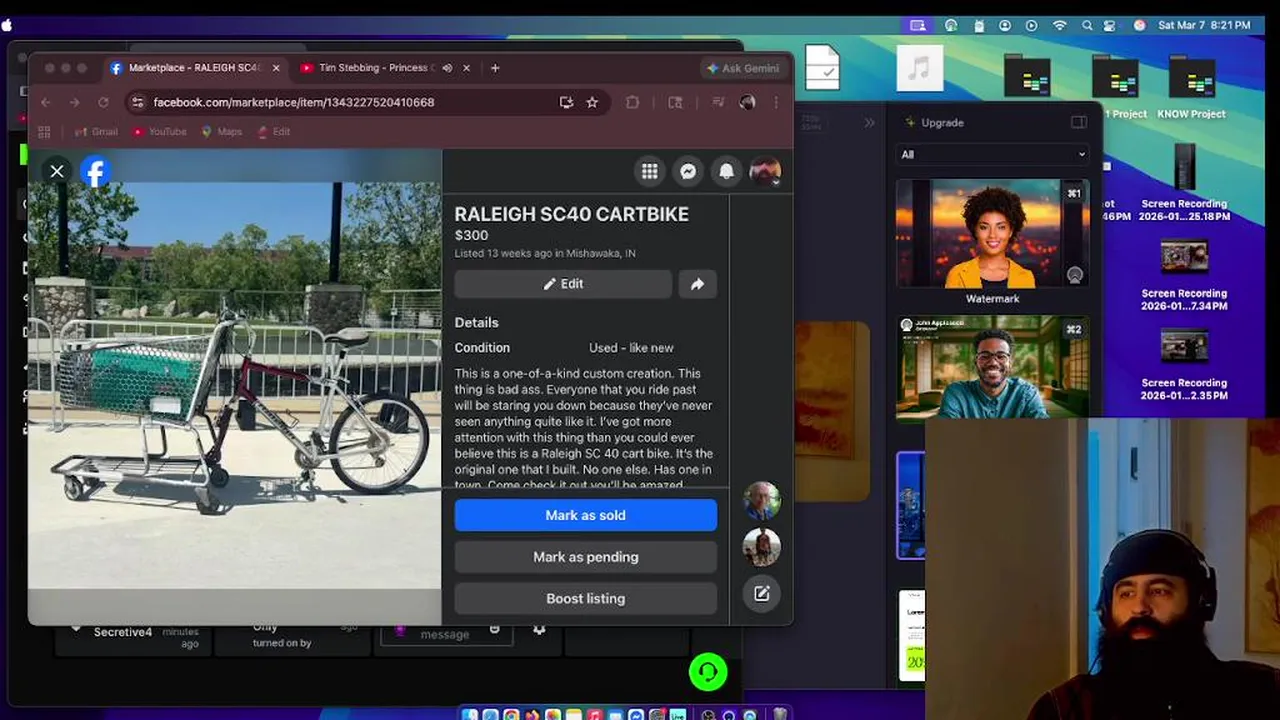
Task: Go back in Chrome
Action: [x=45, y=102]
